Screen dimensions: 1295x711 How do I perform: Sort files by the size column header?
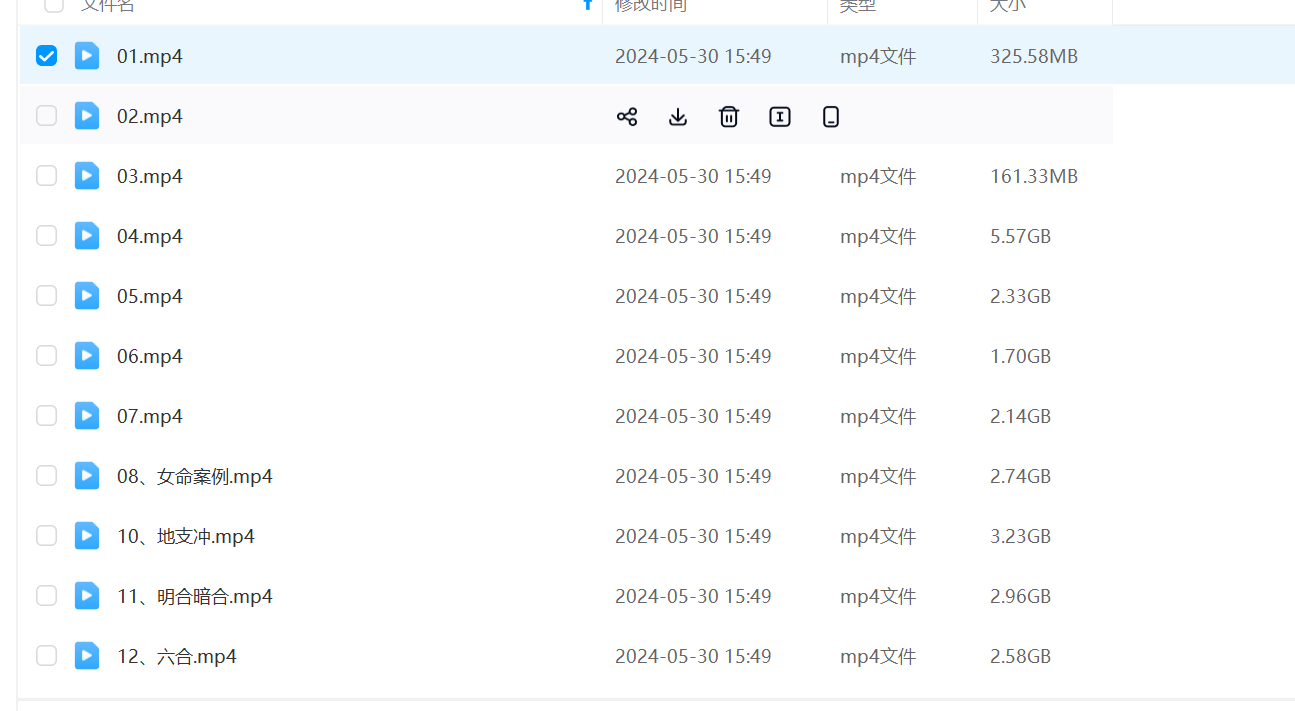[1007, 5]
